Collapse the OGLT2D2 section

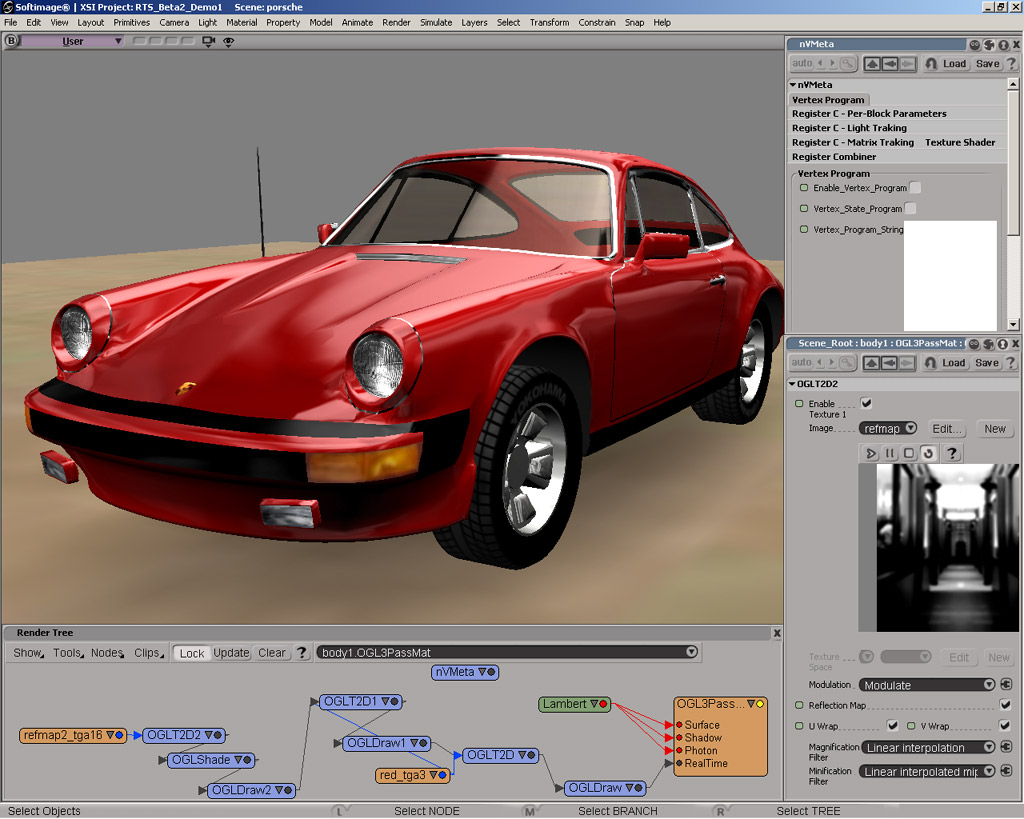(794, 383)
